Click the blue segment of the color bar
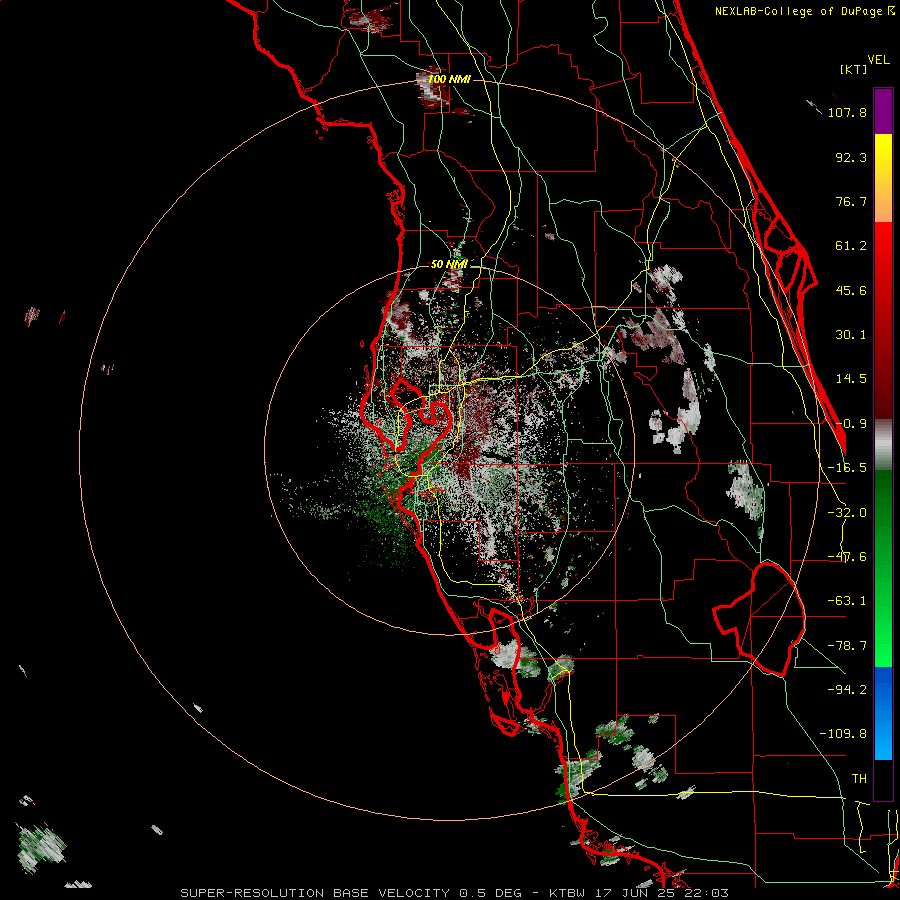This screenshot has width=900, height=900. tap(883, 713)
